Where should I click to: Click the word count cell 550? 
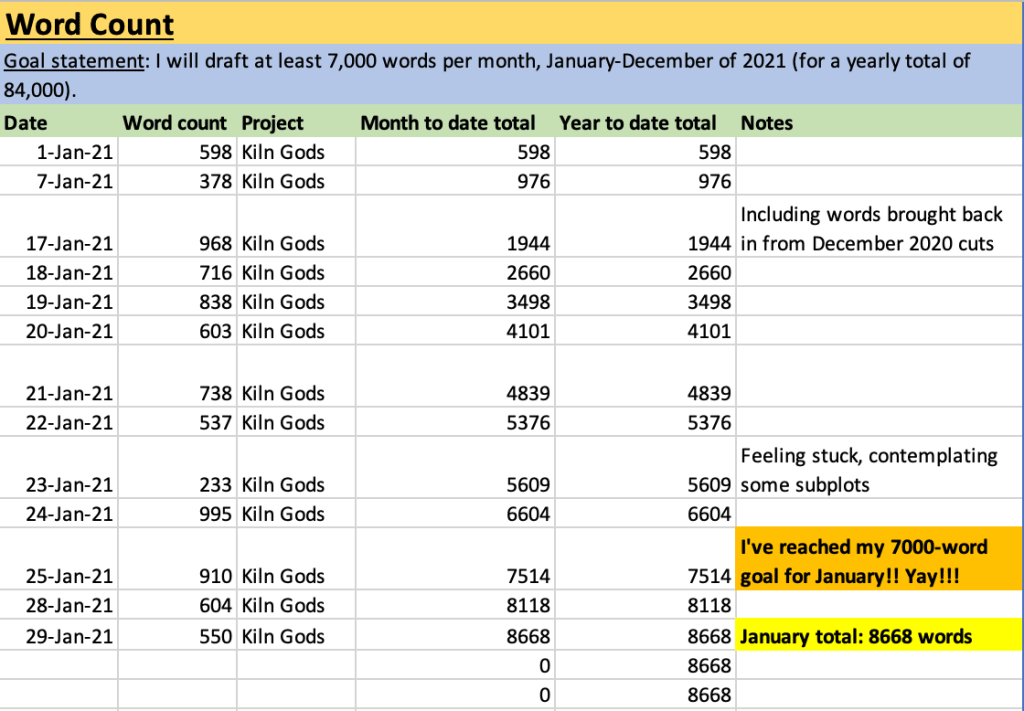pyautogui.click(x=177, y=635)
